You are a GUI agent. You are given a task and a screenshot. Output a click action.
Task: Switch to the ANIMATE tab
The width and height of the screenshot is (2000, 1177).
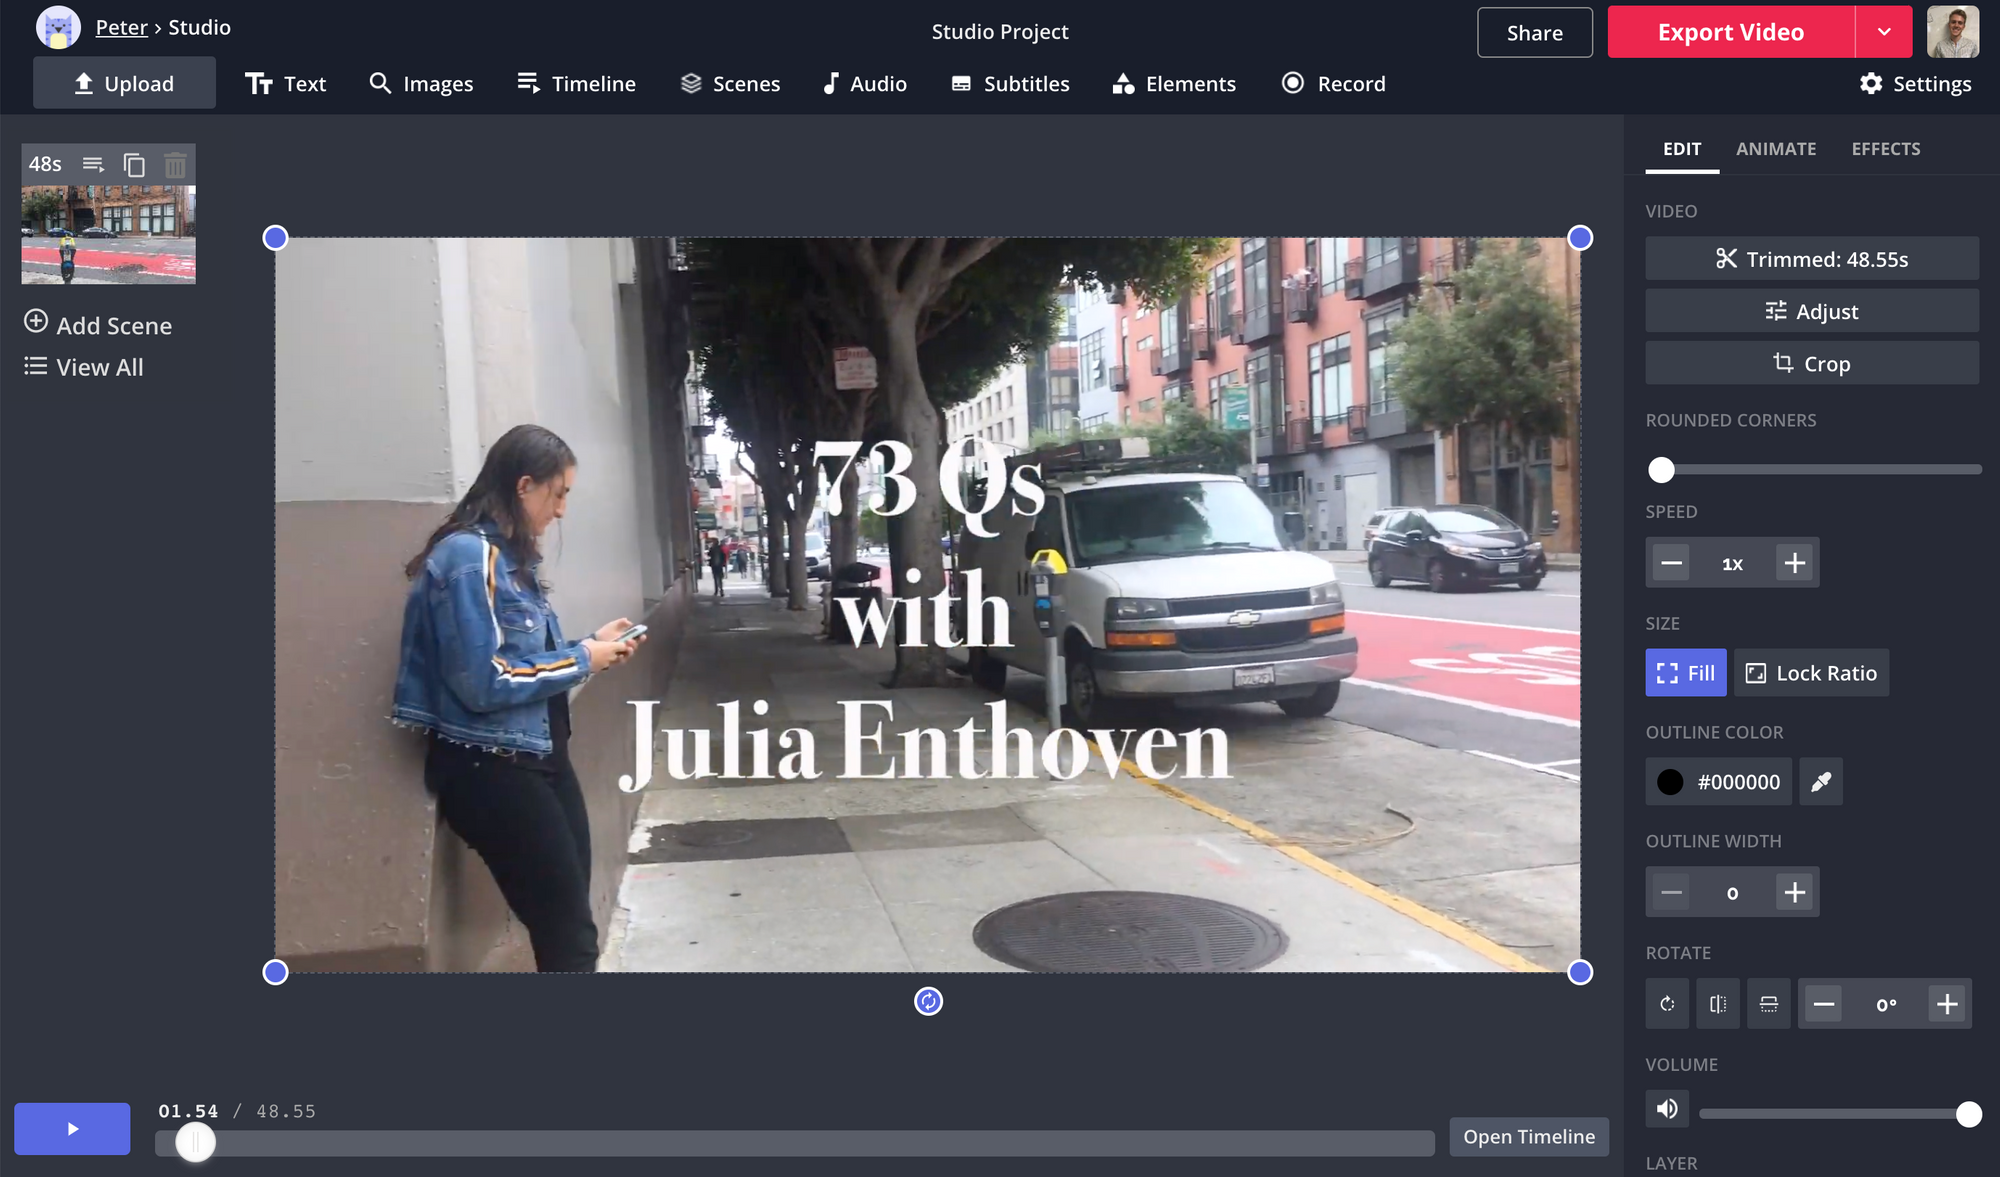(x=1776, y=149)
